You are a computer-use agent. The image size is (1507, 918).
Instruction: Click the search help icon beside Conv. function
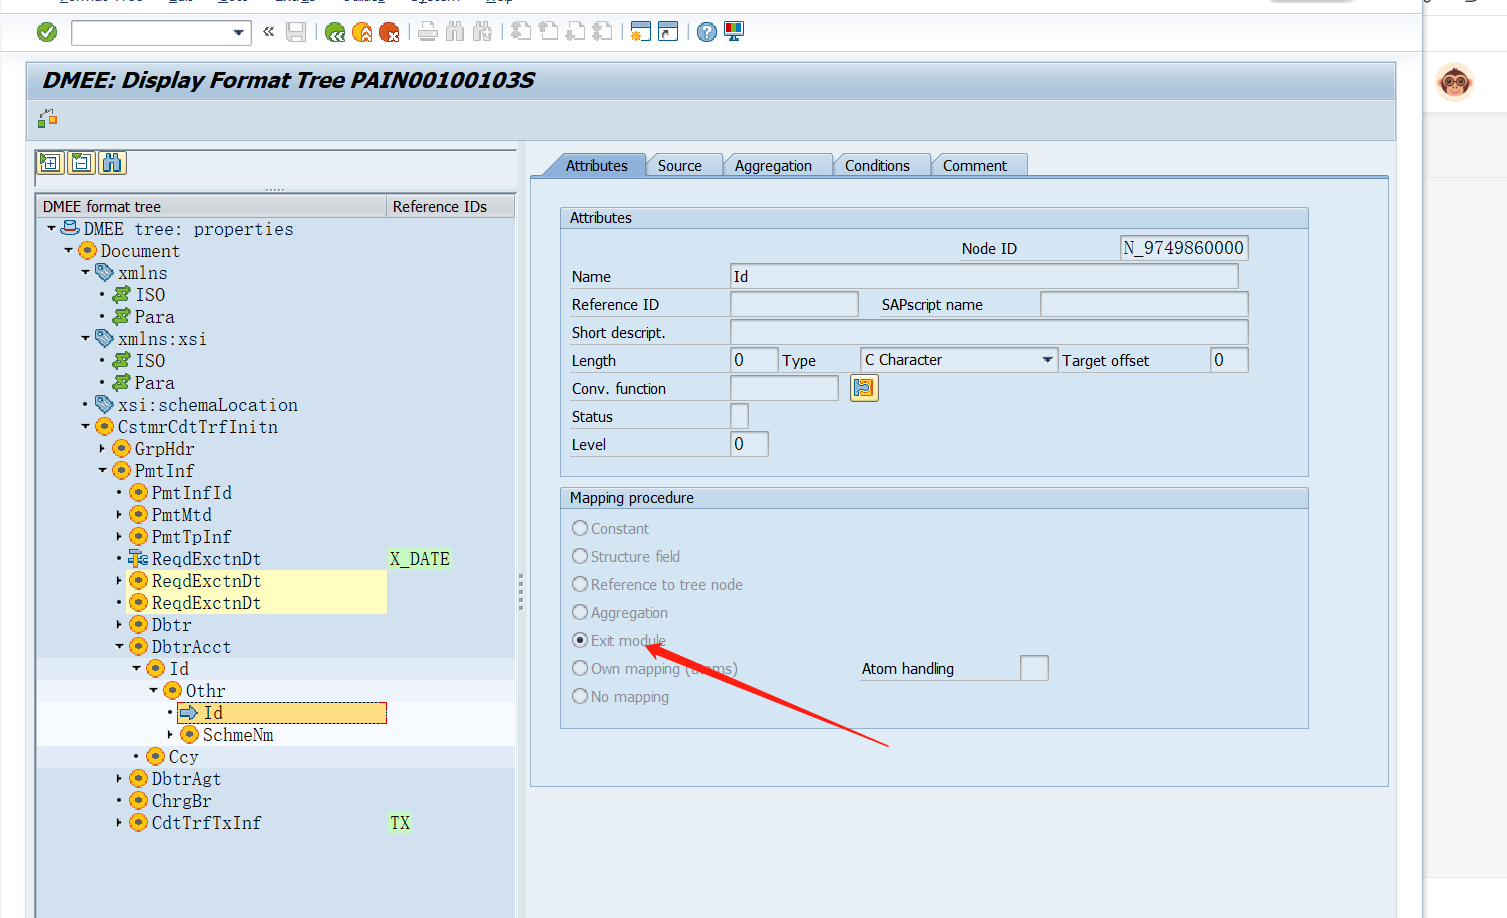pos(865,388)
